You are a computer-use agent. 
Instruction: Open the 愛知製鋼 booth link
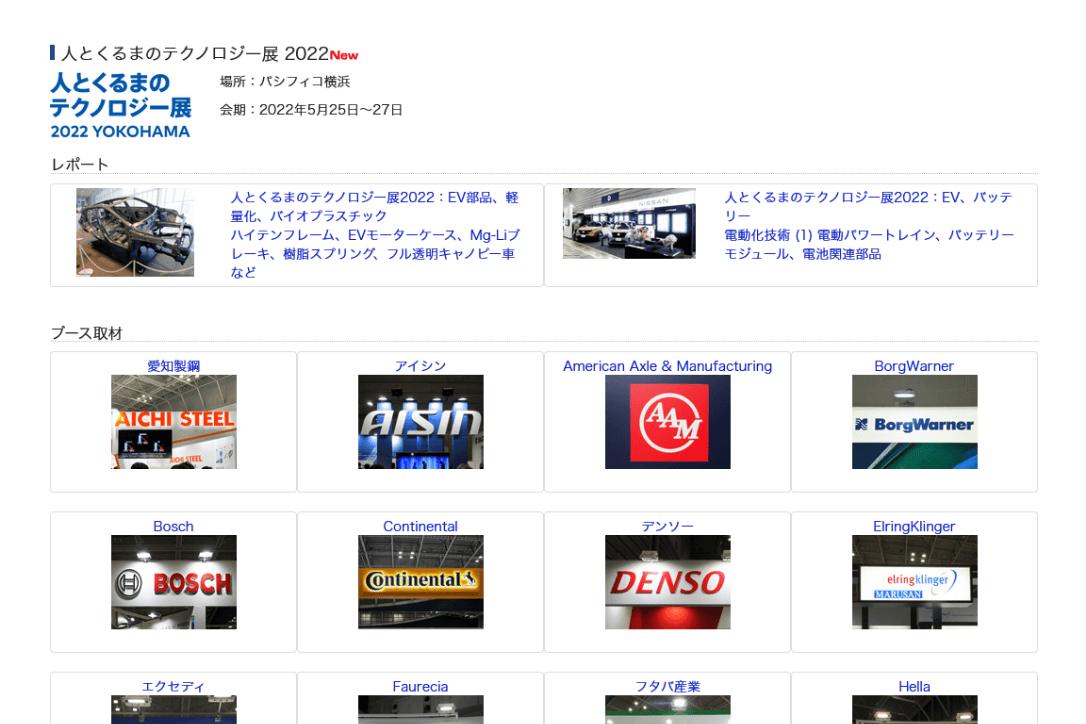173,366
